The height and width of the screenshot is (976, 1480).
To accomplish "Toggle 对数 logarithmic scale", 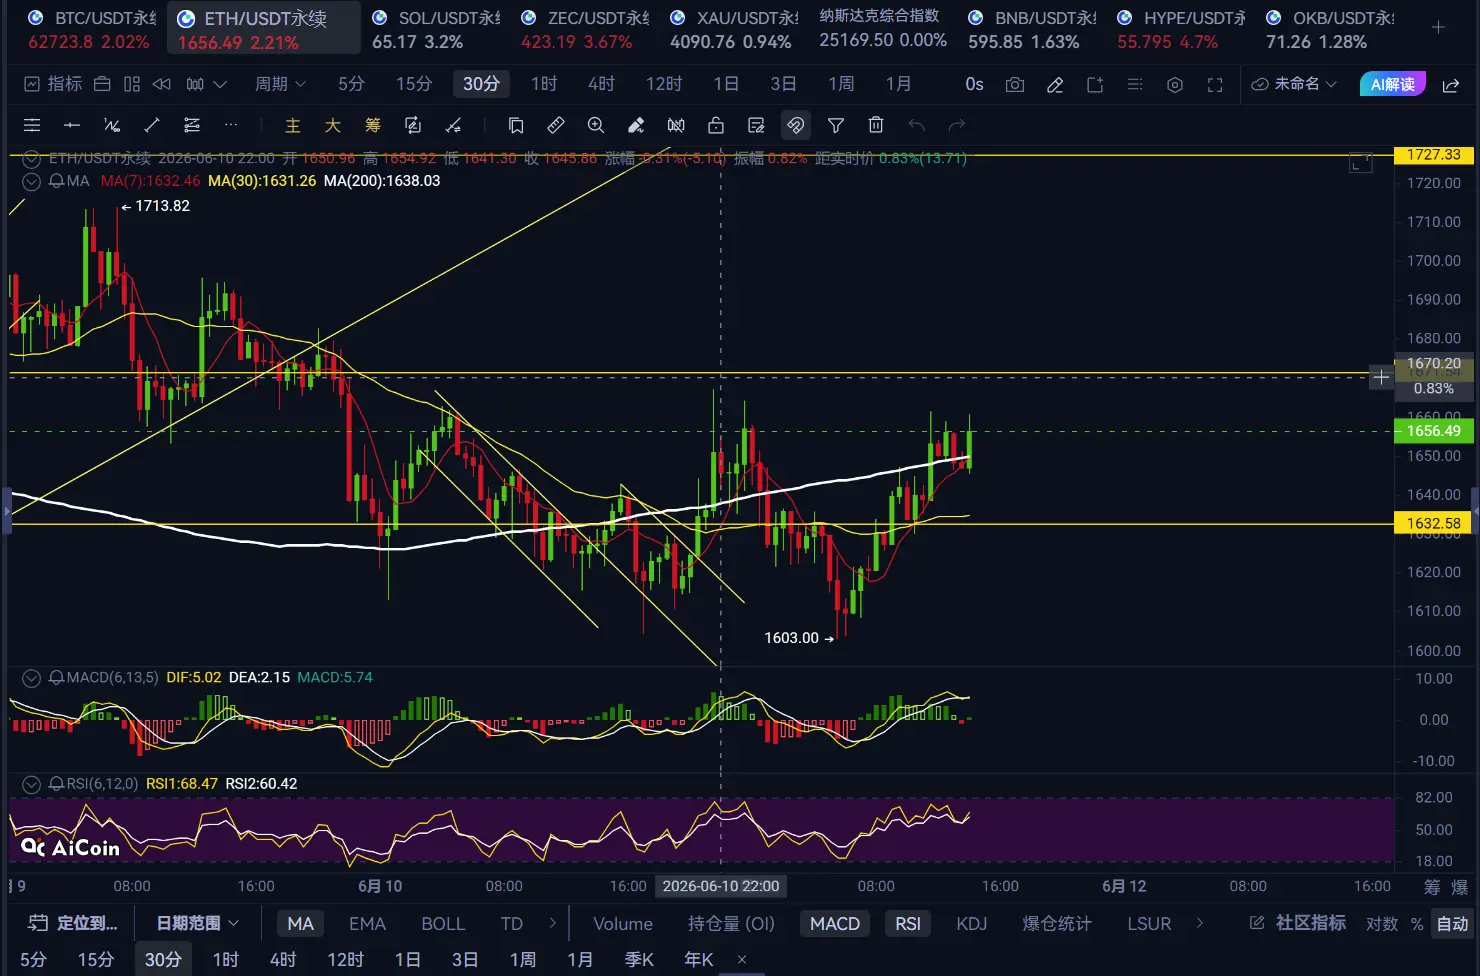I will click(1382, 923).
